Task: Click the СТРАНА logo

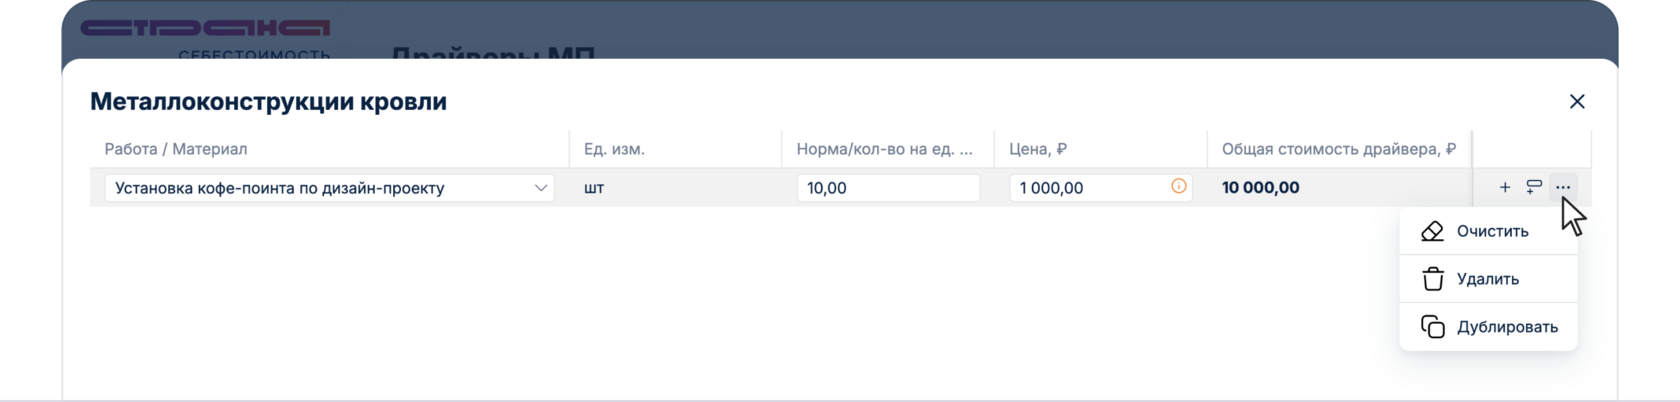Action: [205, 28]
